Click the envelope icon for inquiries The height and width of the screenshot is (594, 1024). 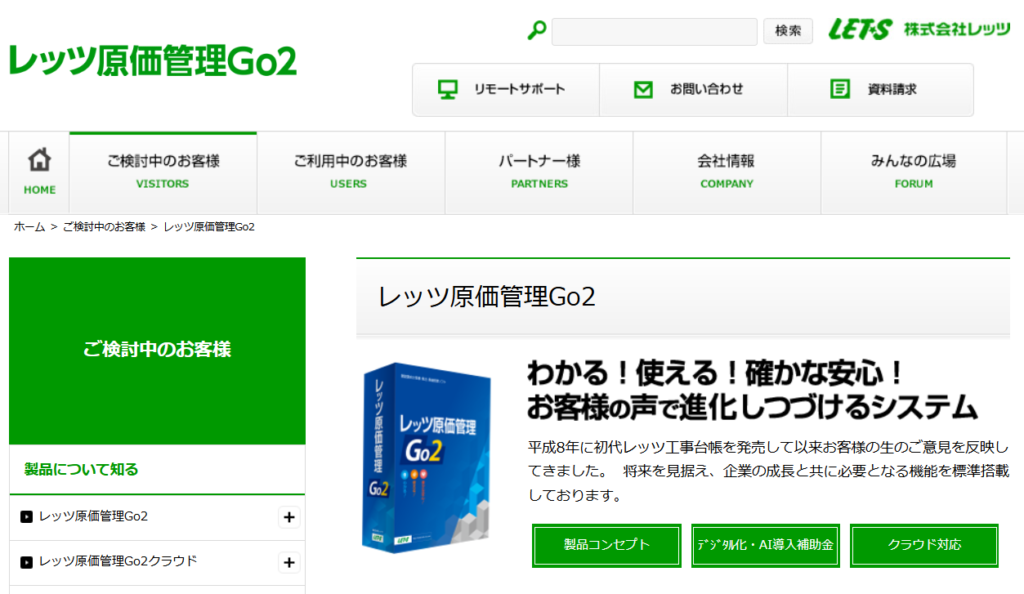[643, 89]
